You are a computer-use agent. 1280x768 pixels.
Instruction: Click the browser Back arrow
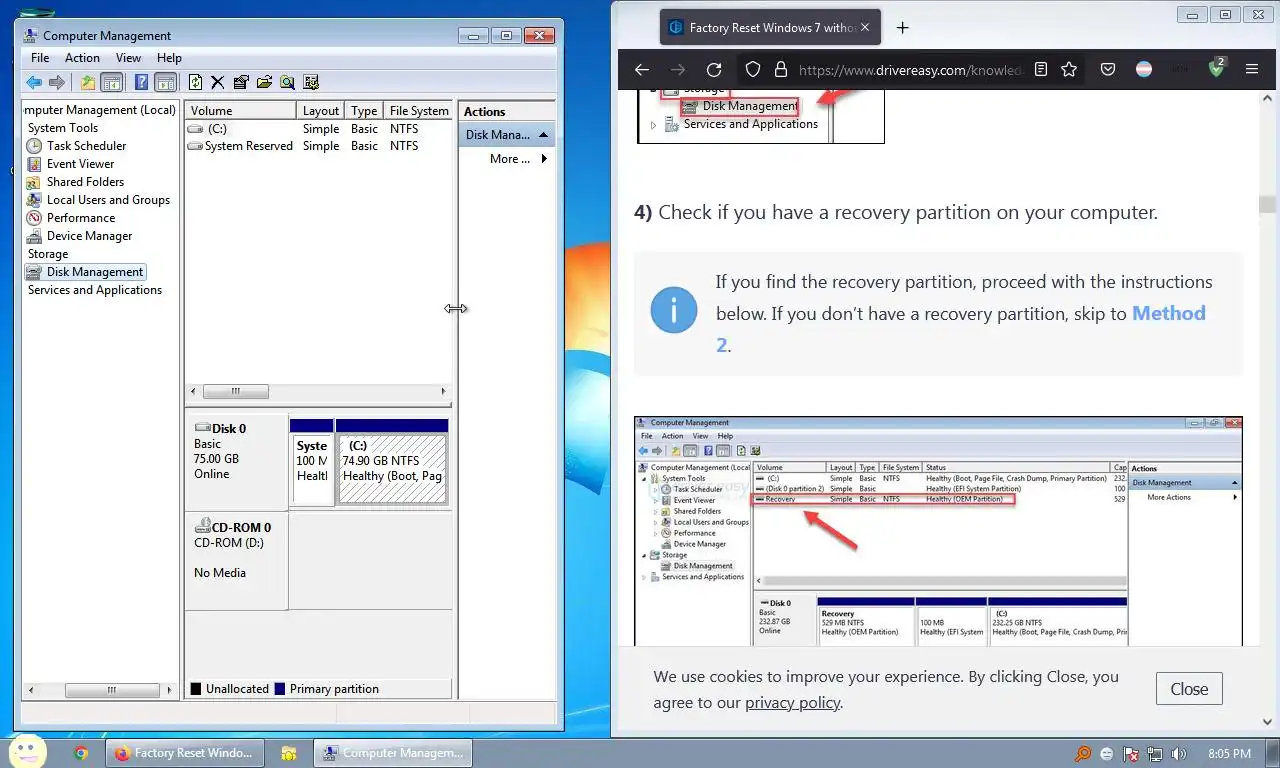[x=642, y=70]
